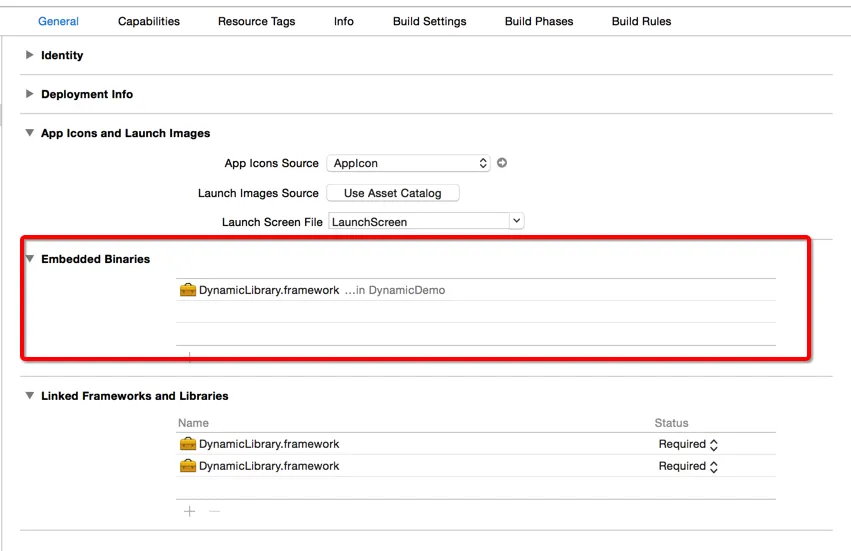Expand the Deployment Info section
The image size is (851, 551).
pyautogui.click(x=29, y=94)
